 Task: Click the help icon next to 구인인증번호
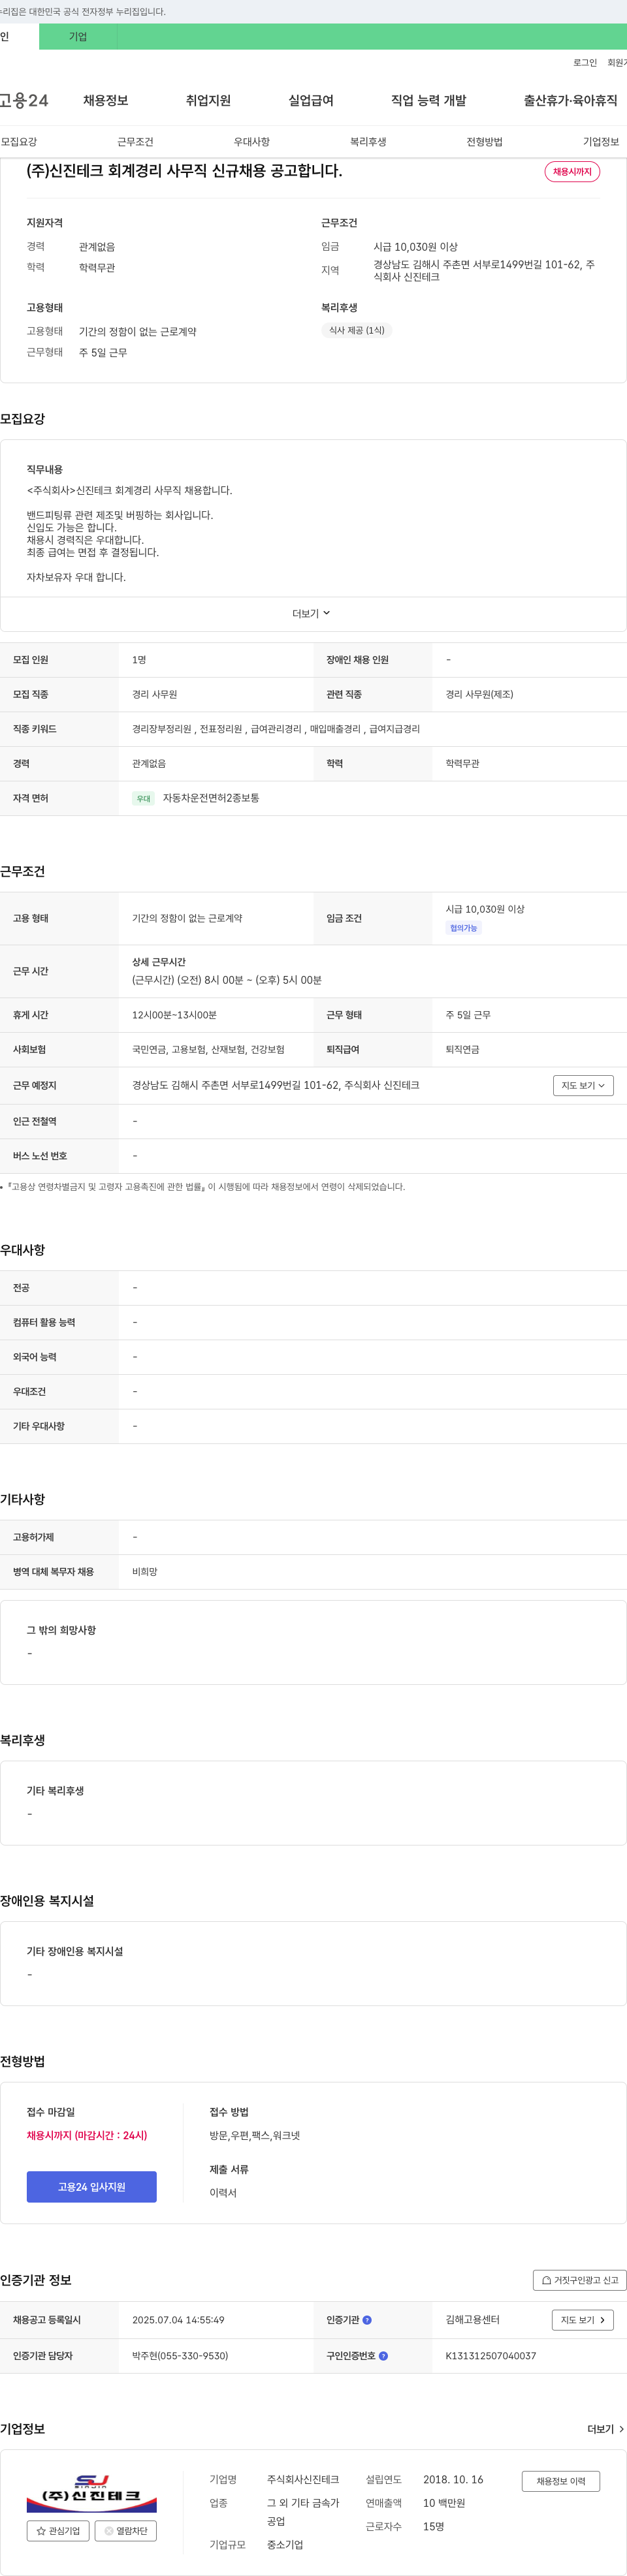(x=383, y=2355)
